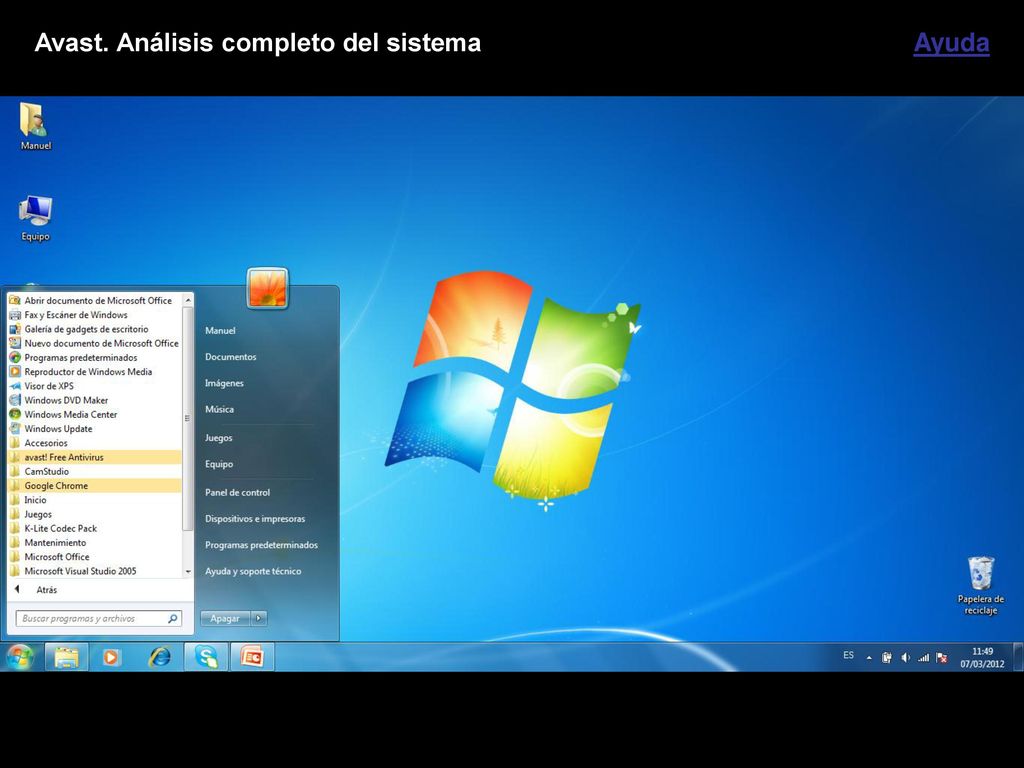Open Ayuda y soporte técnico
The image size is (1024, 768).
coord(253,571)
